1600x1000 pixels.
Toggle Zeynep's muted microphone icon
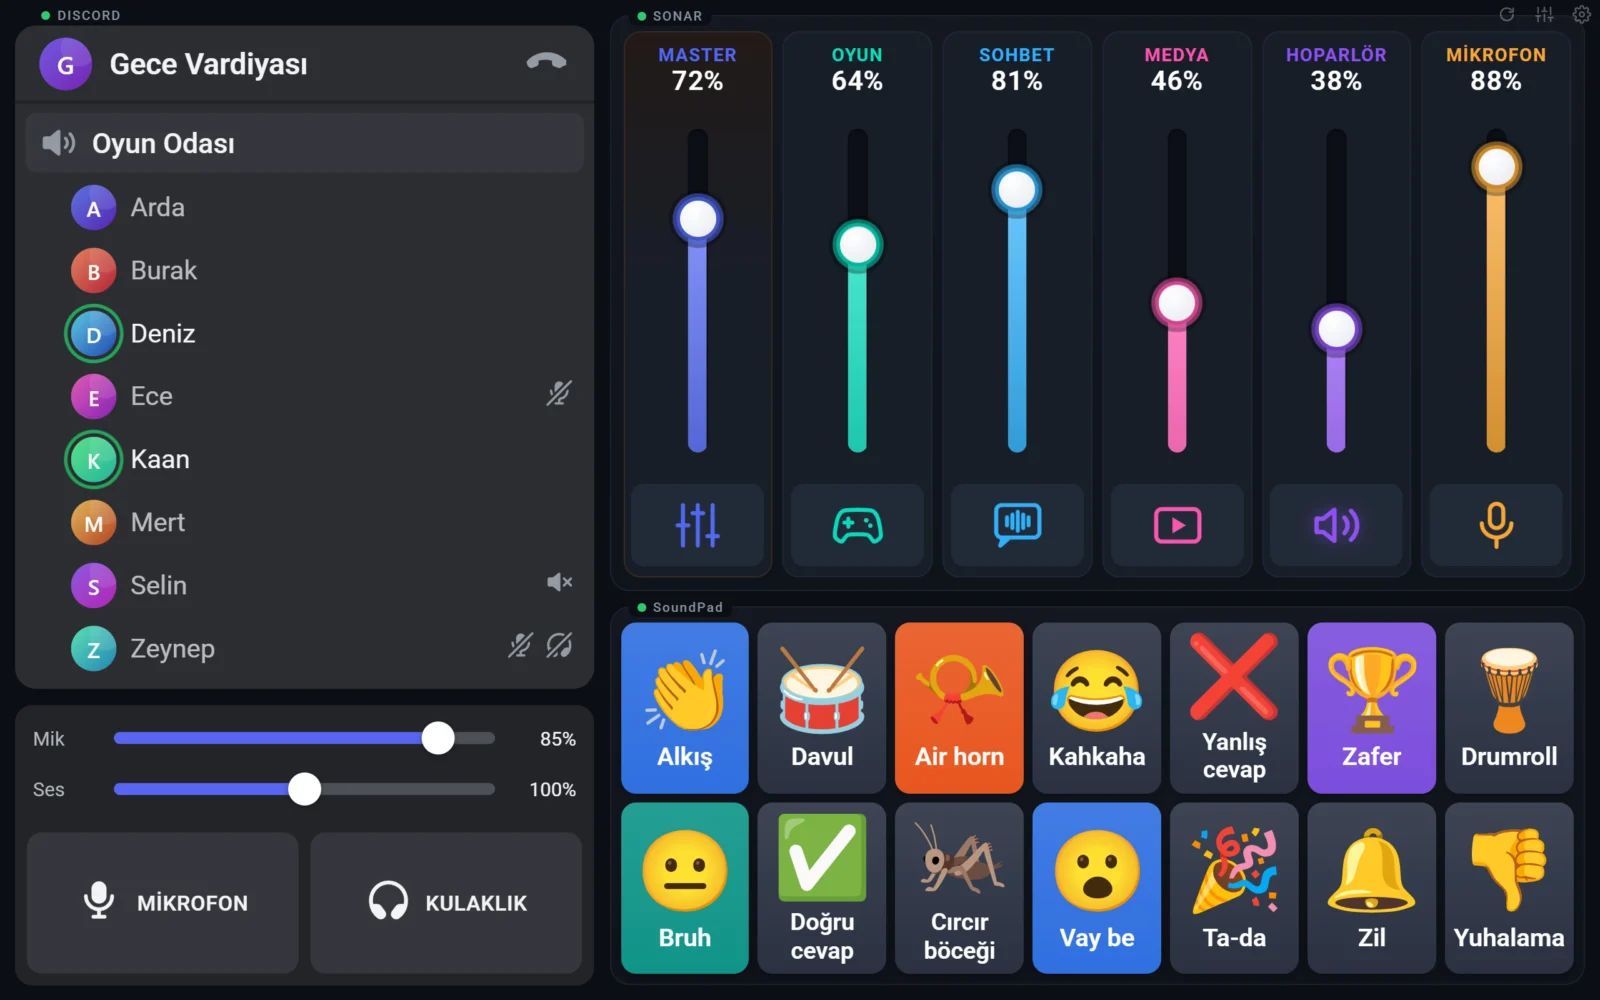tap(520, 646)
